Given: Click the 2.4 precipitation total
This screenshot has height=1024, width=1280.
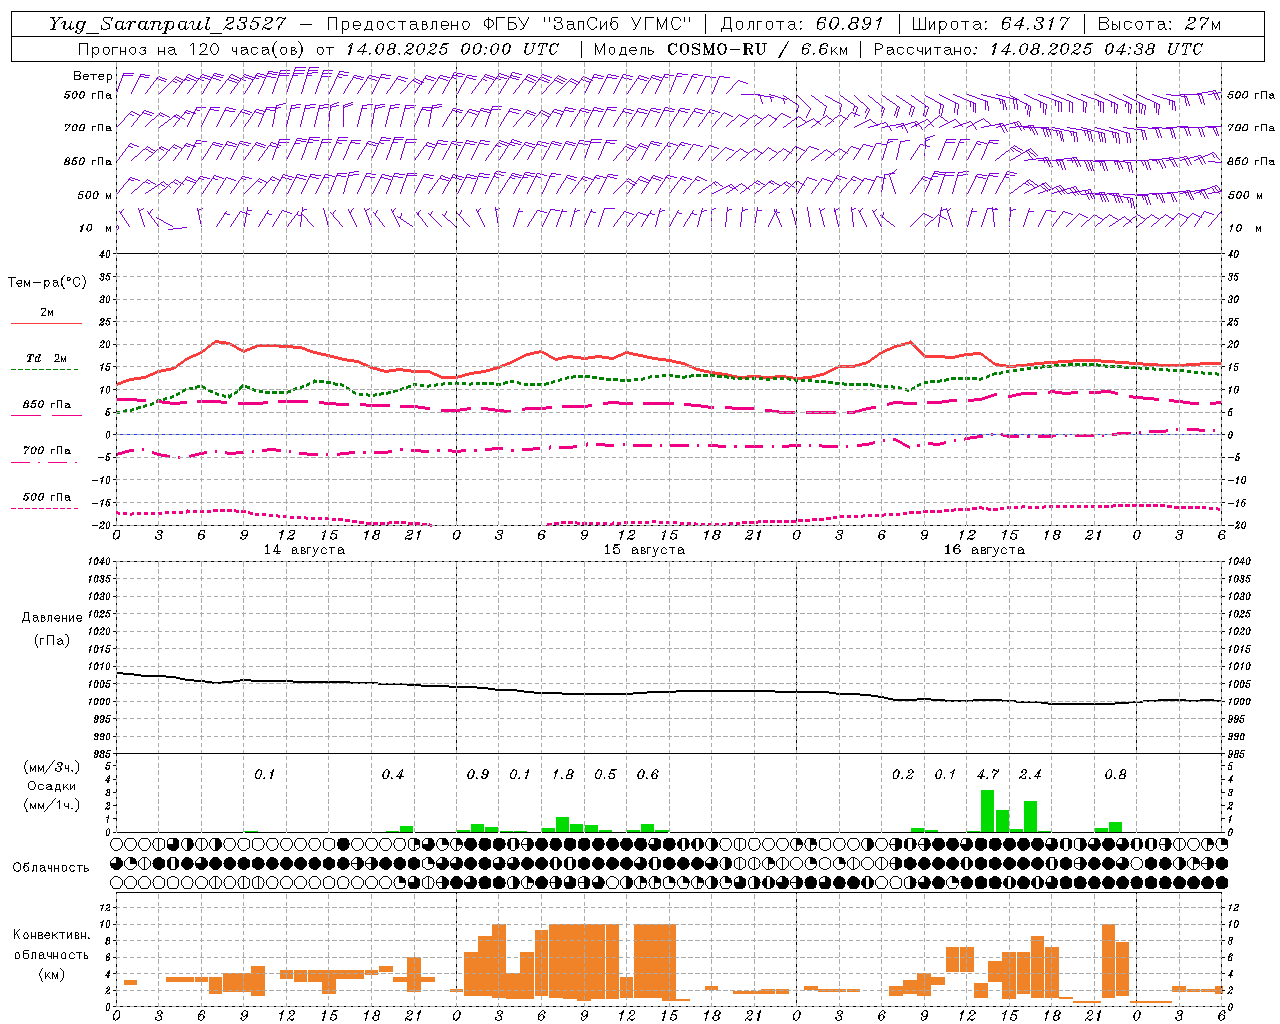Looking at the screenshot, I should pyautogui.click(x=1030, y=774).
